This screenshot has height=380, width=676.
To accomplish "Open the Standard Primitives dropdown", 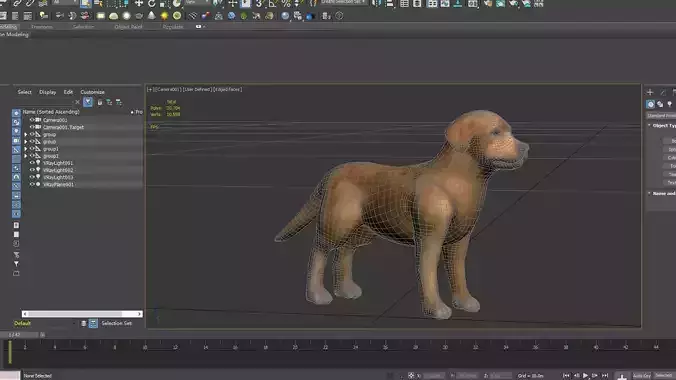I will [x=661, y=116].
